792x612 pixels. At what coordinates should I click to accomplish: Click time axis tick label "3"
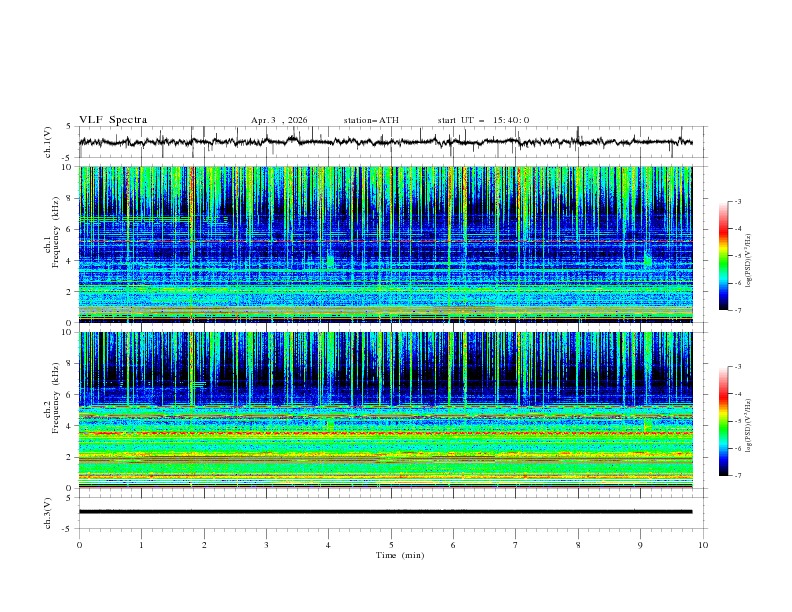[266, 545]
